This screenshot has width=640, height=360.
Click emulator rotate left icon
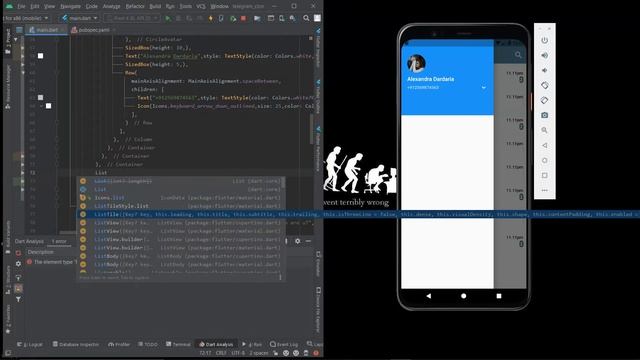tap(544, 85)
